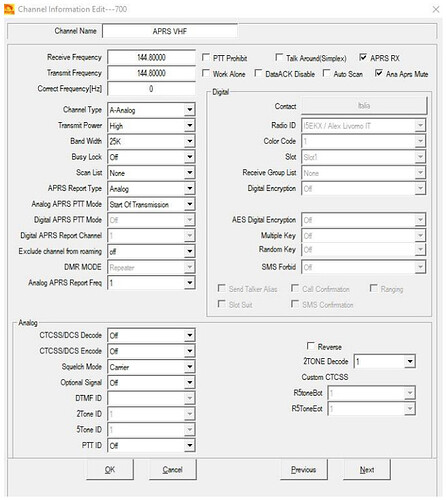Click the SMS Forbid dropdown
Image resolution: width=446 pixels, height=500 pixels.
pyautogui.click(x=363, y=267)
